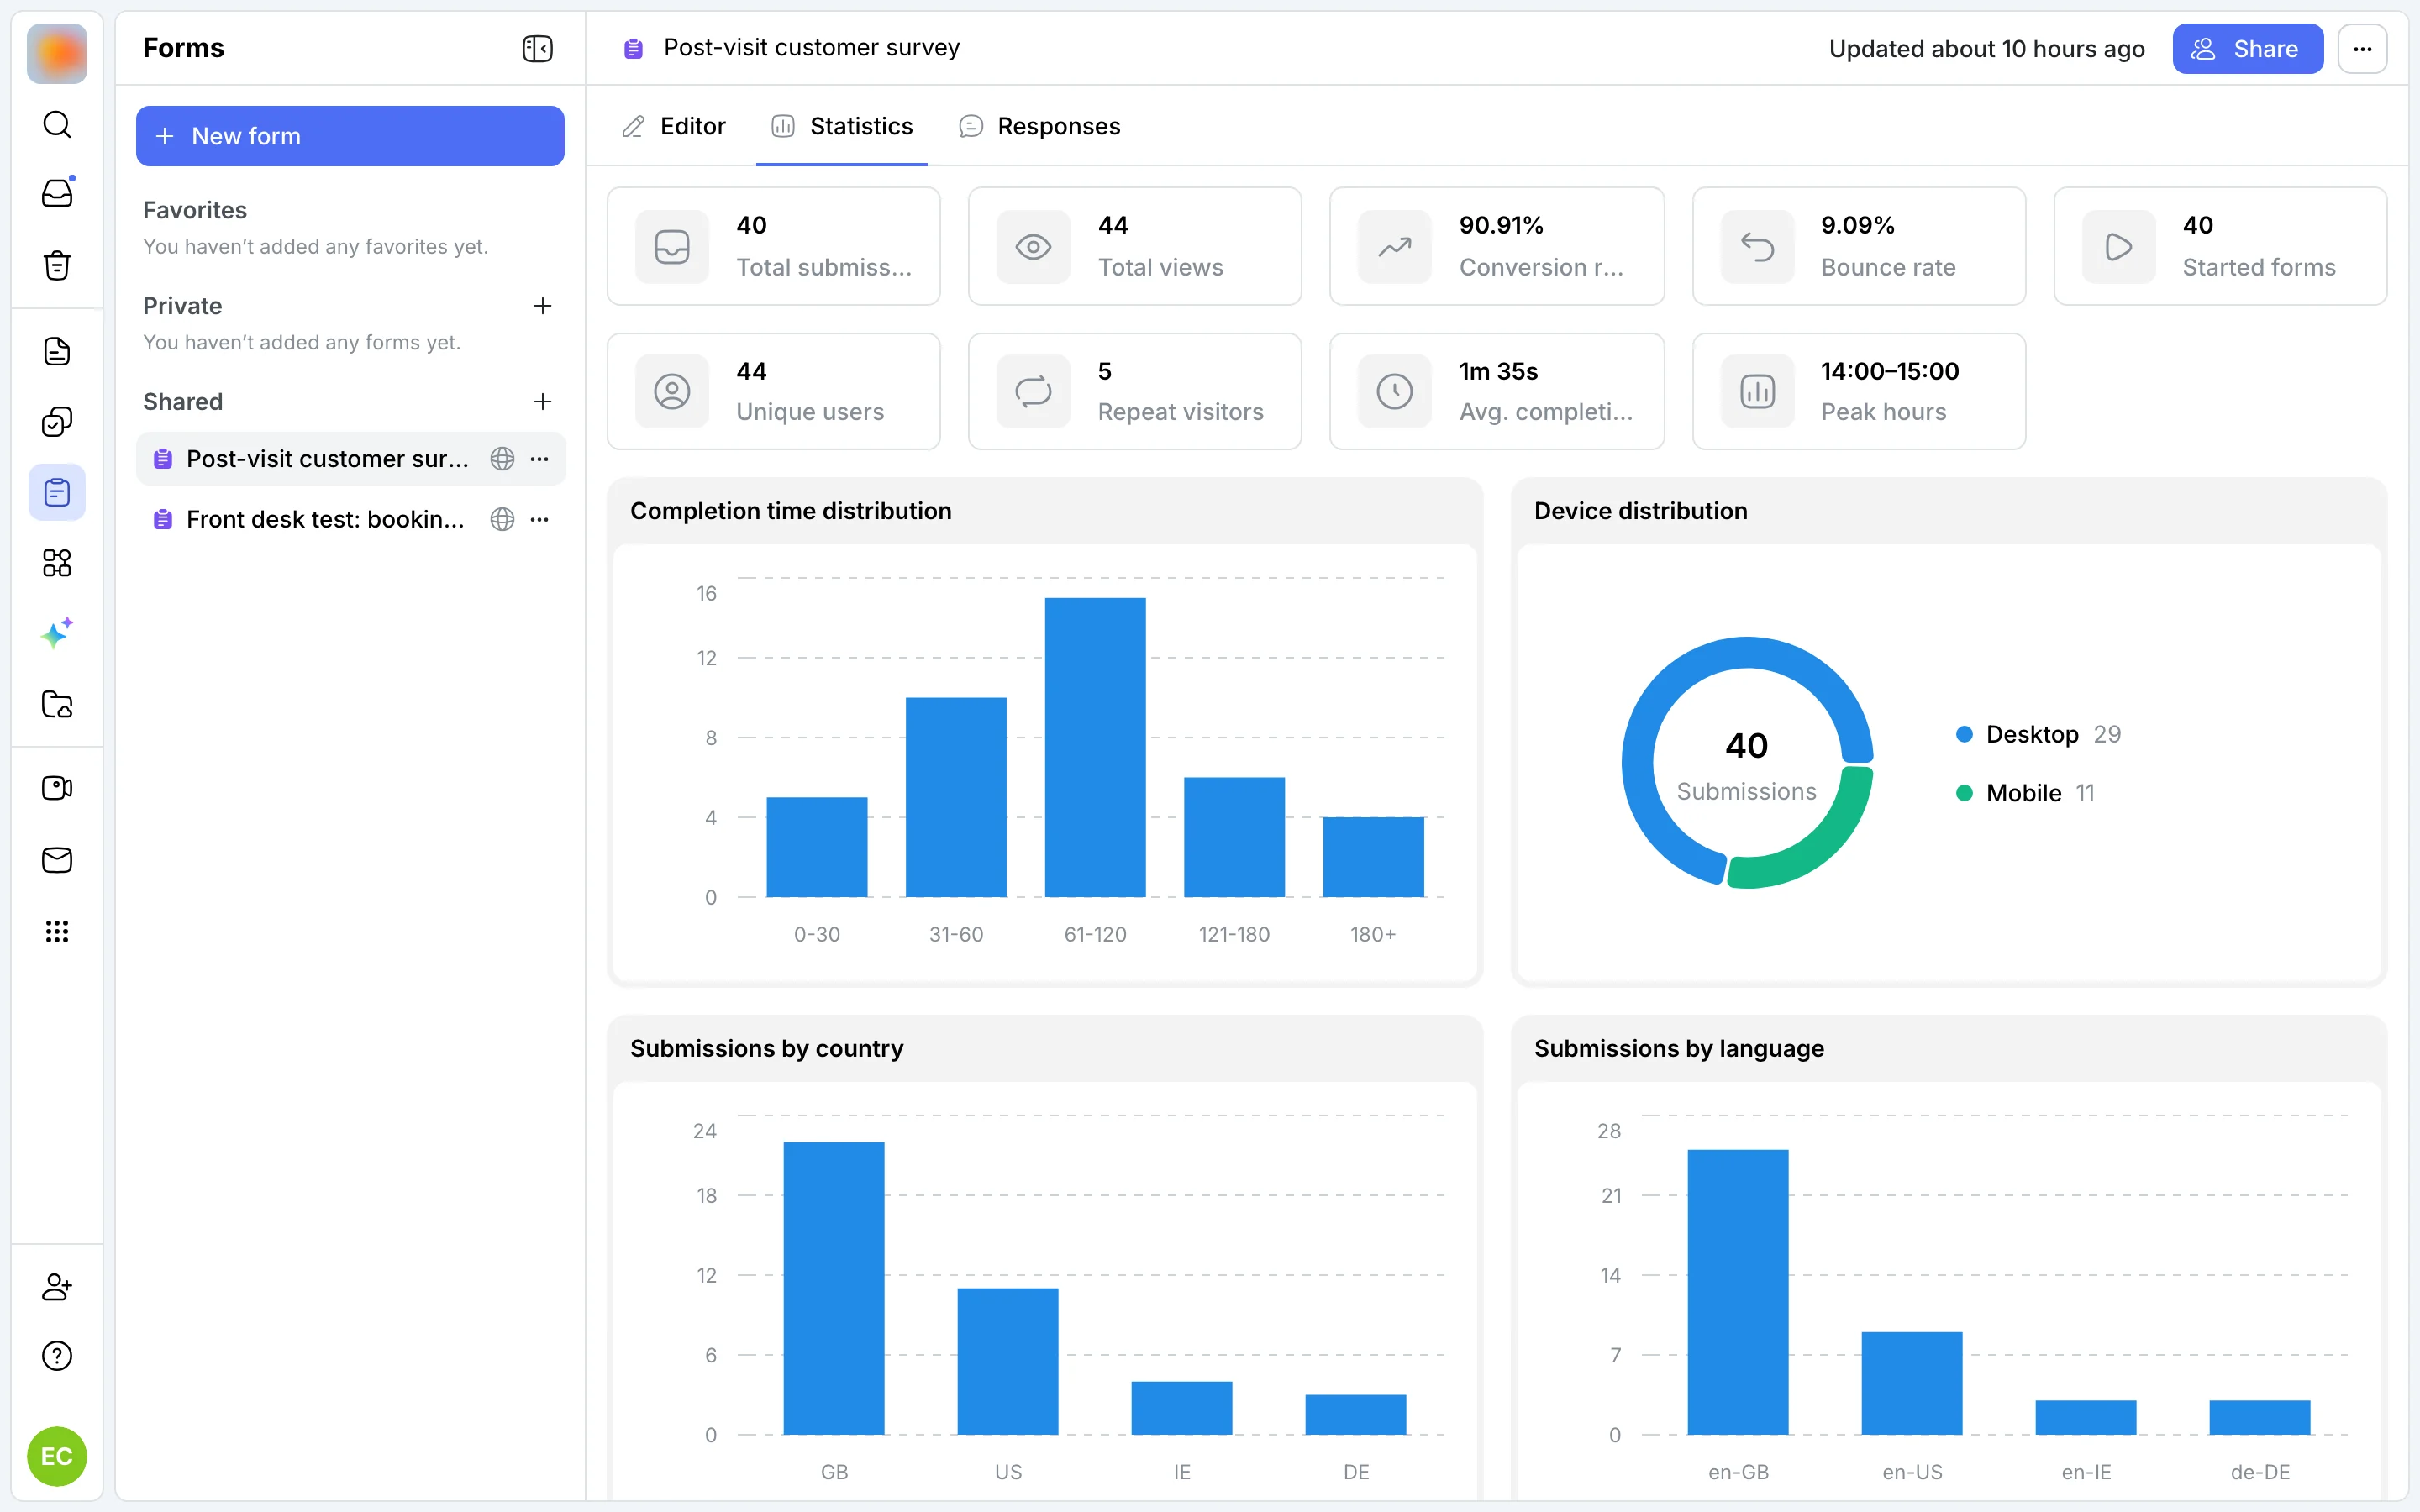Open the AI sparkle assistant icon
2420x1512 pixels.
coord(57,633)
